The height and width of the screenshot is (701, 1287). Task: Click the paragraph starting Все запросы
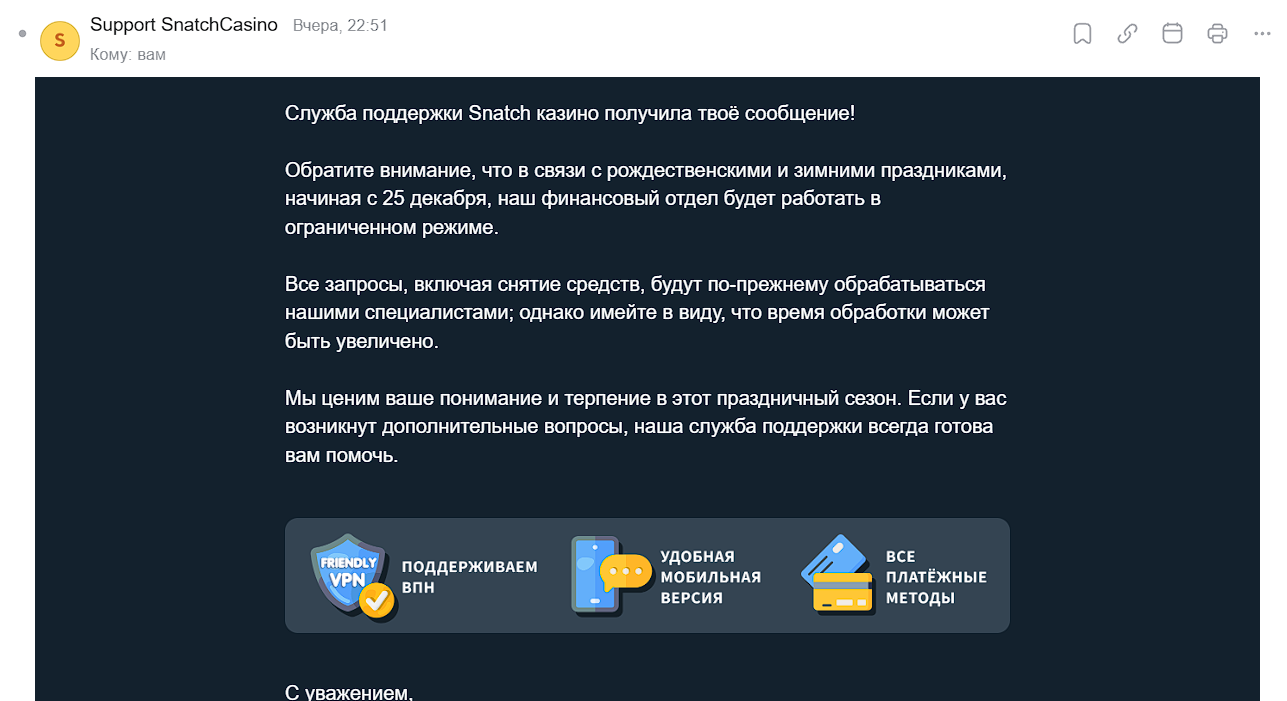[x=637, y=312]
